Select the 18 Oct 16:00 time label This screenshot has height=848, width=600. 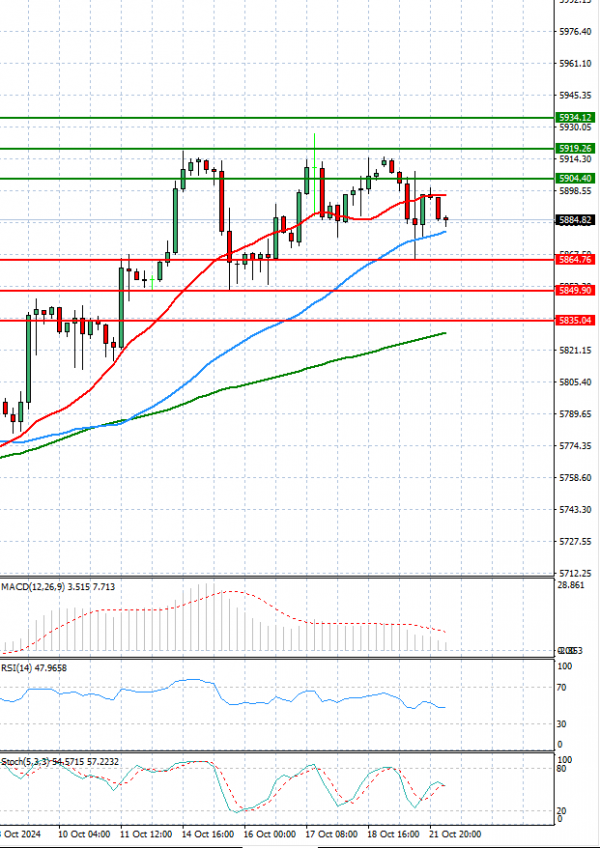pyautogui.click(x=393, y=834)
